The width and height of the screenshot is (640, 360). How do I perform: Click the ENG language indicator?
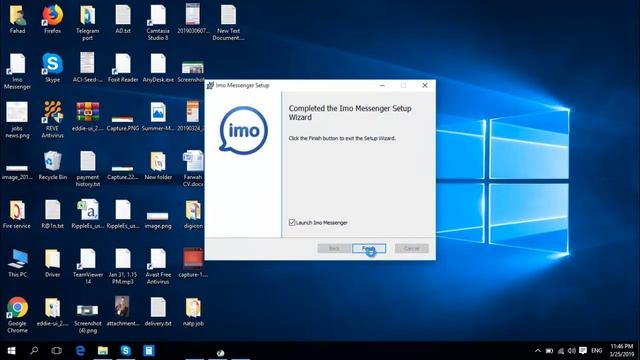[x=596, y=351]
